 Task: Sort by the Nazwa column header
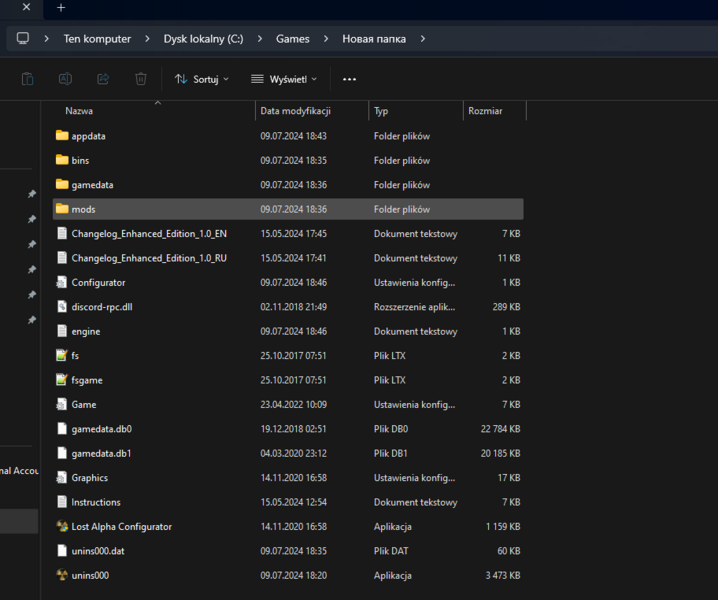click(x=80, y=111)
